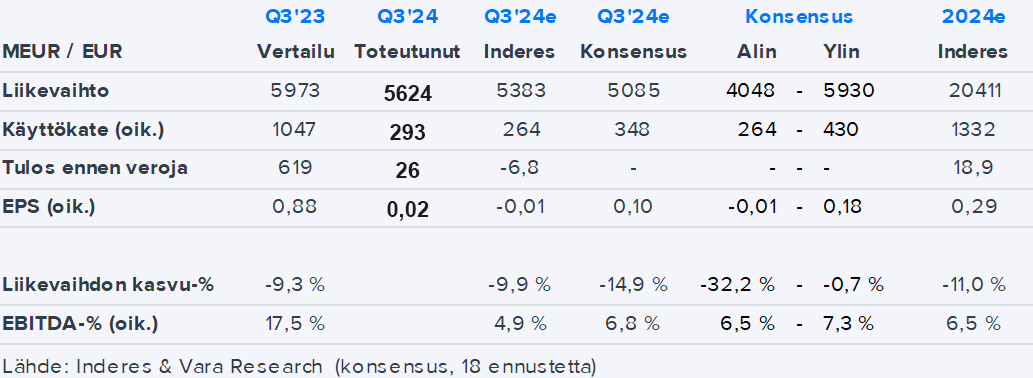Click the bold 293 EBITDA value
The height and width of the screenshot is (378, 1033).
[408, 132]
